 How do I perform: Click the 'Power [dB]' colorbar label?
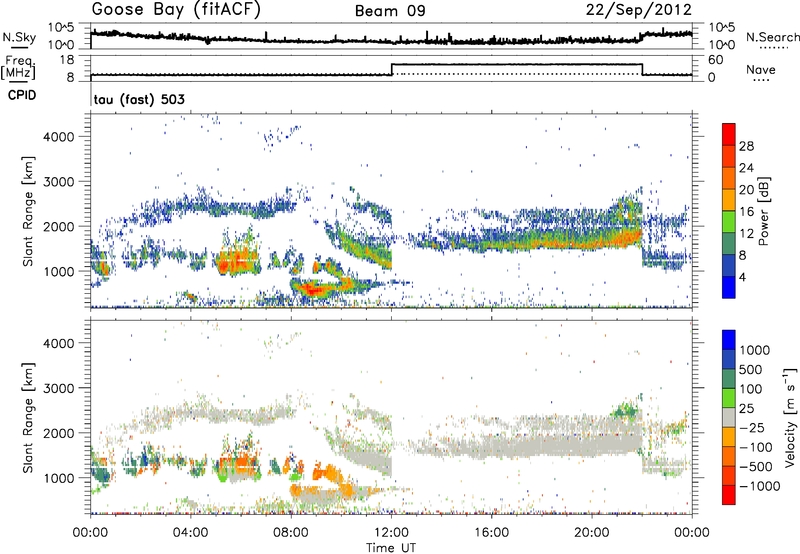coord(763,211)
